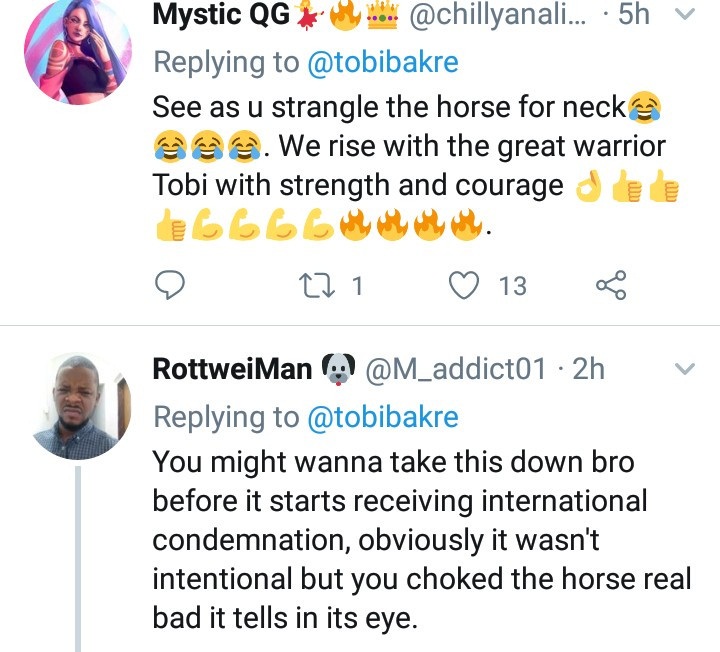Open @tobibakre link in RottweiMan's reply
Screen dimensions: 720x652
[381, 416]
